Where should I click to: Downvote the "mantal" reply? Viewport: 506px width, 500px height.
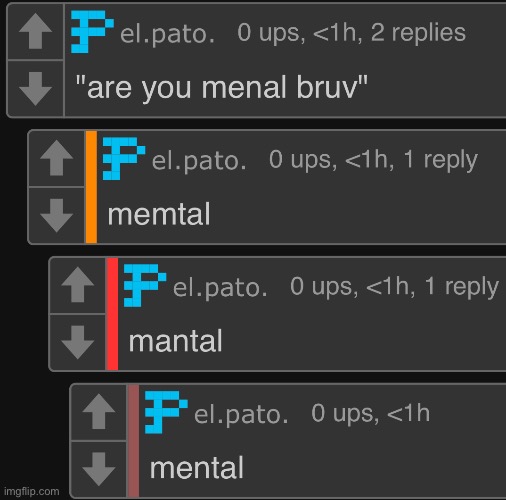[x=78, y=342]
